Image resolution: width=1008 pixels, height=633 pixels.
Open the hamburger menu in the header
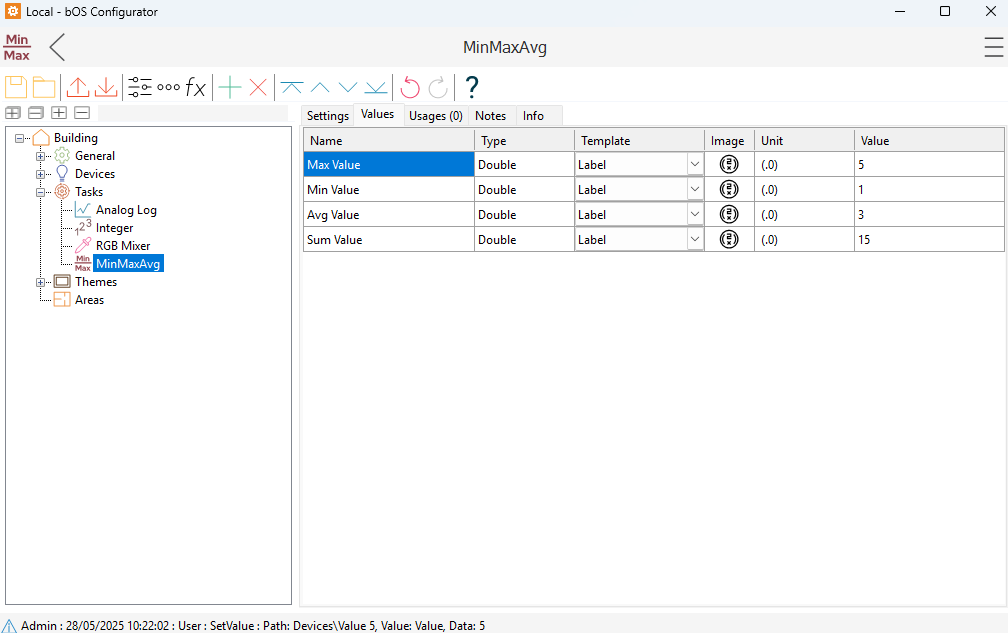coord(993,47)
